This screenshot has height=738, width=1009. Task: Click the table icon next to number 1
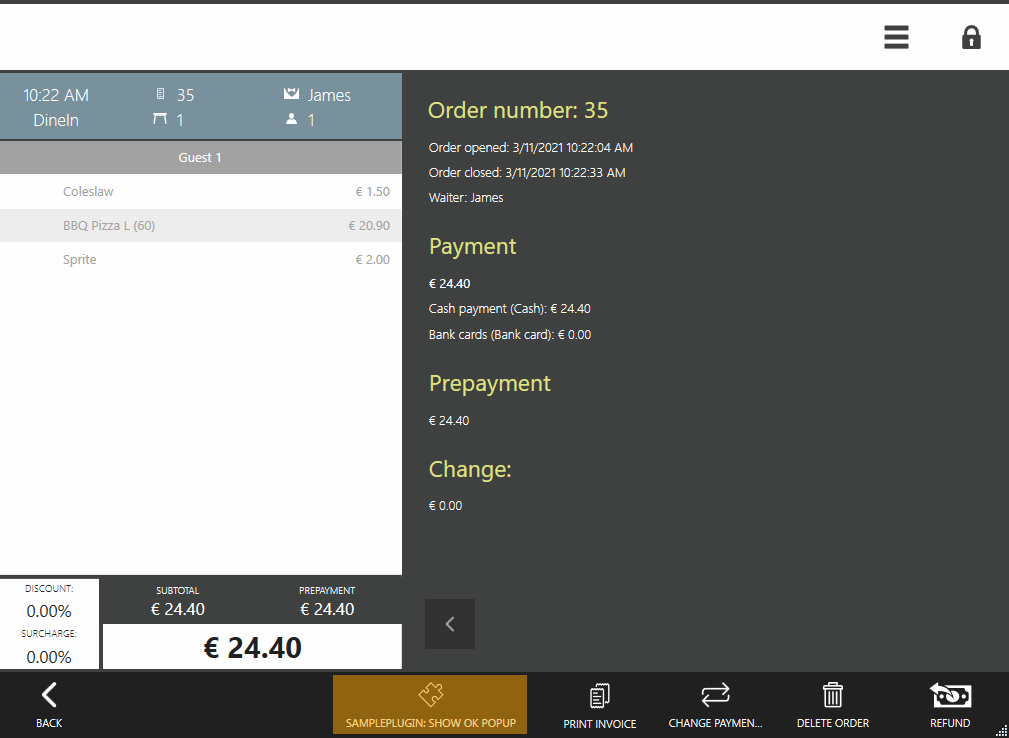[x=160, y=120]
